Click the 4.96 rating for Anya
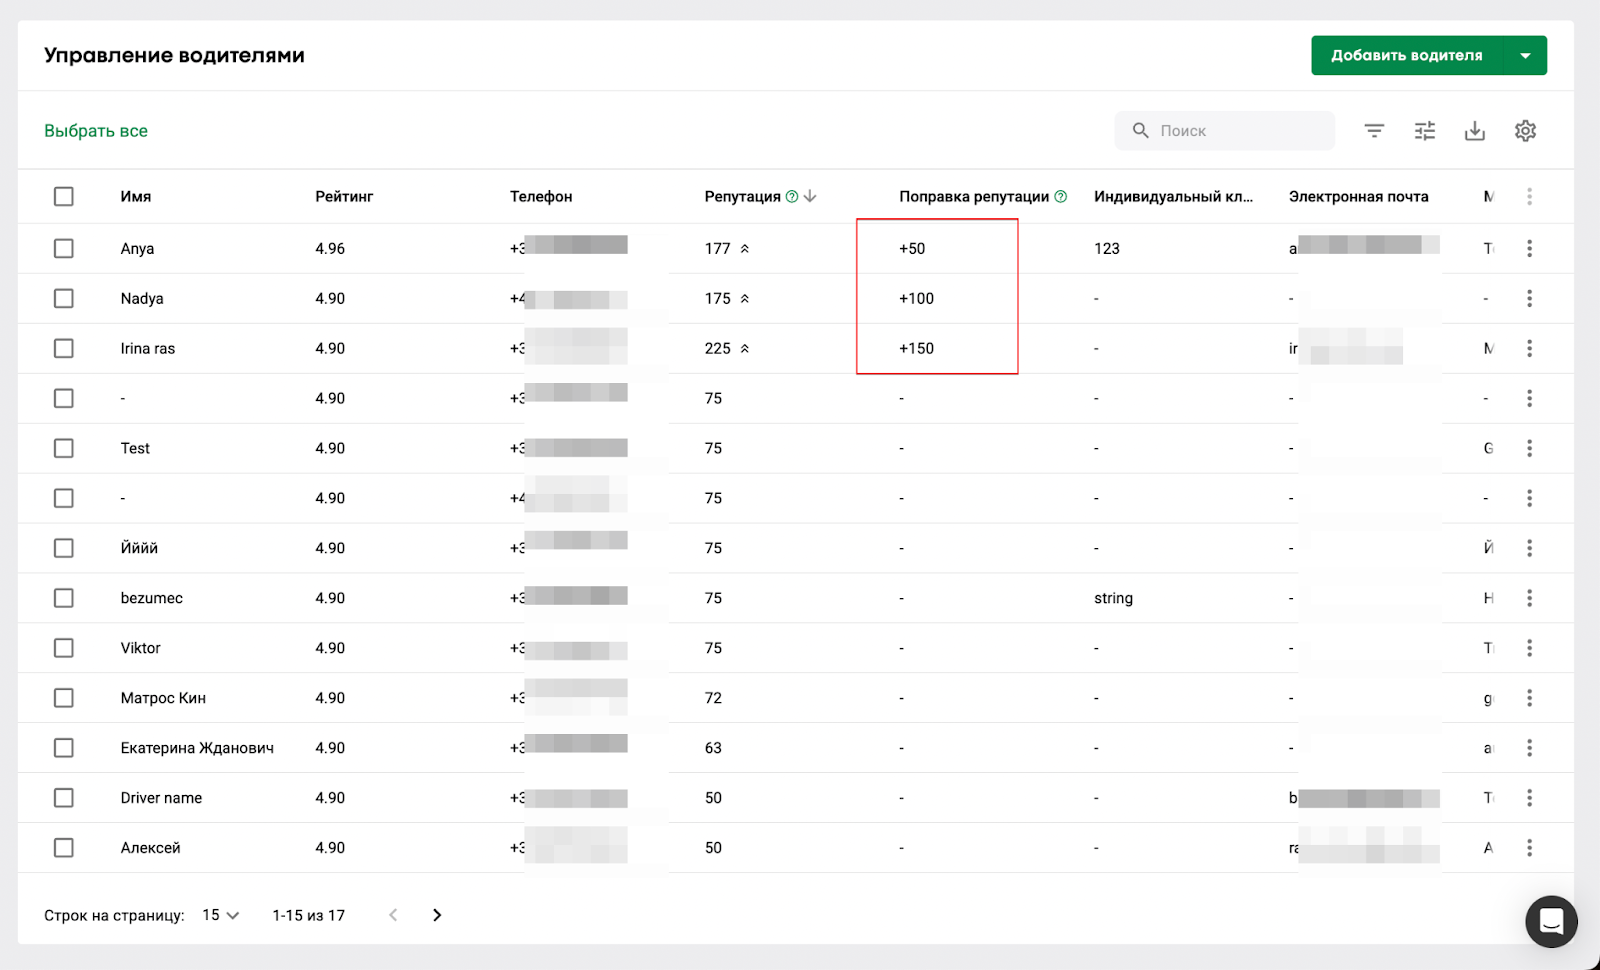This screenshot has height=970, width=1600. click(330, 249)
